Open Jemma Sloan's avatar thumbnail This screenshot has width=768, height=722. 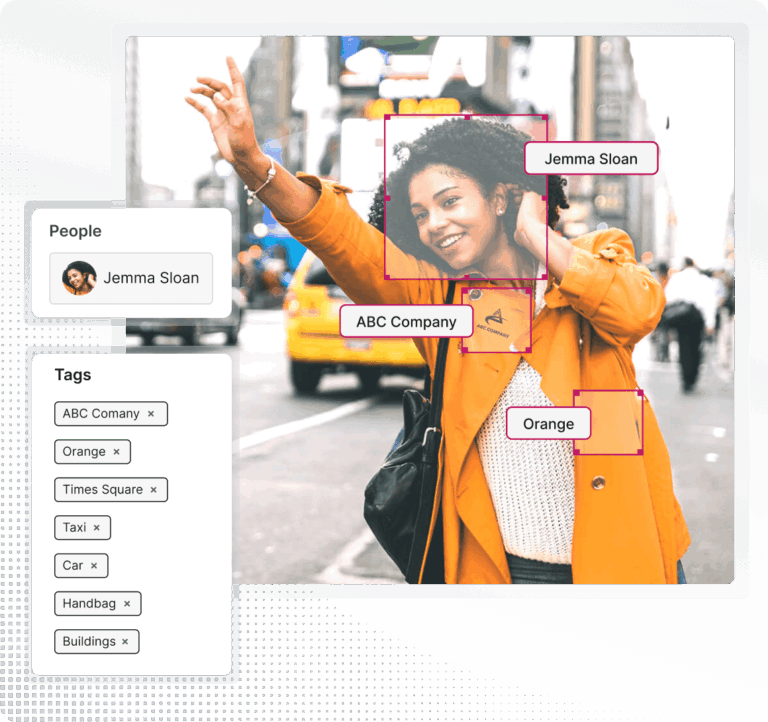click(79, 278)
